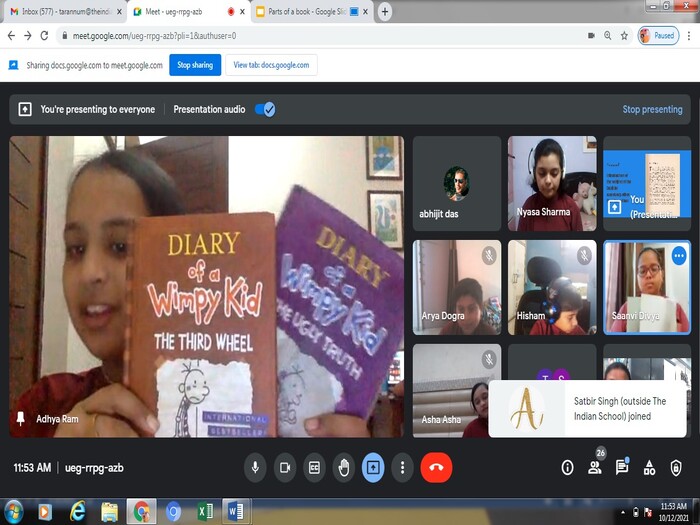
Task: Click the zoom magnifier icon in address bar
Action: tap(608, 36)
